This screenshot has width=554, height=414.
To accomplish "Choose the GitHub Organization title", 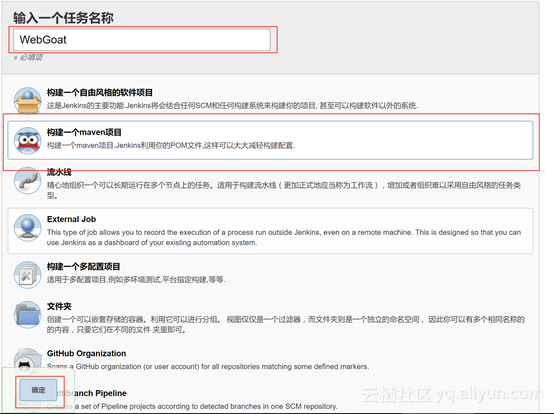I will click(86, 353).
